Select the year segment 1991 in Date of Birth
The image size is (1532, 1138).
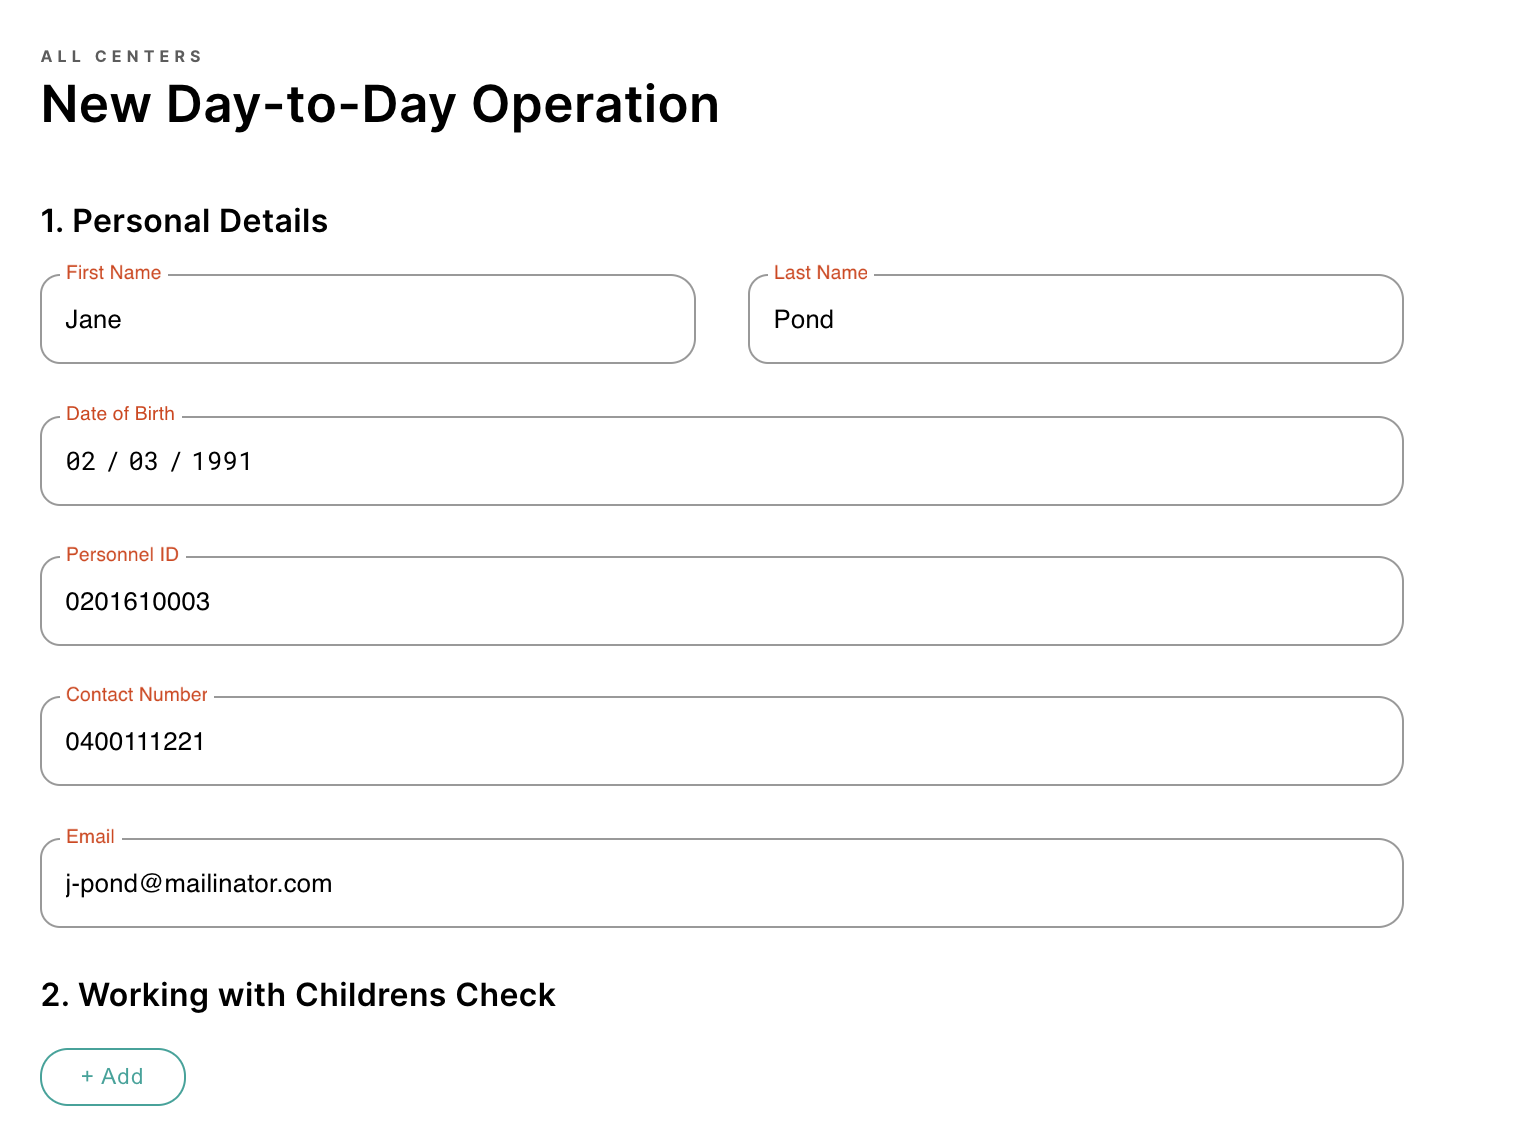(222, 462)
